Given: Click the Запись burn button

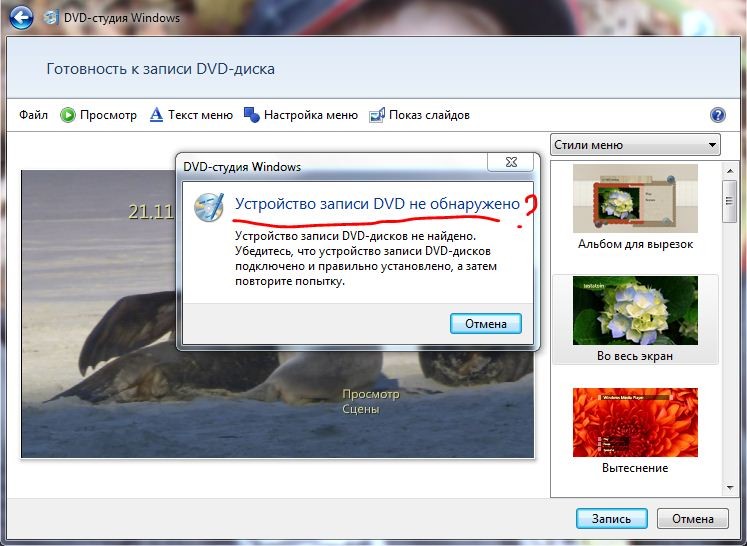Looking at the screenshot, I should coord(611,518).
